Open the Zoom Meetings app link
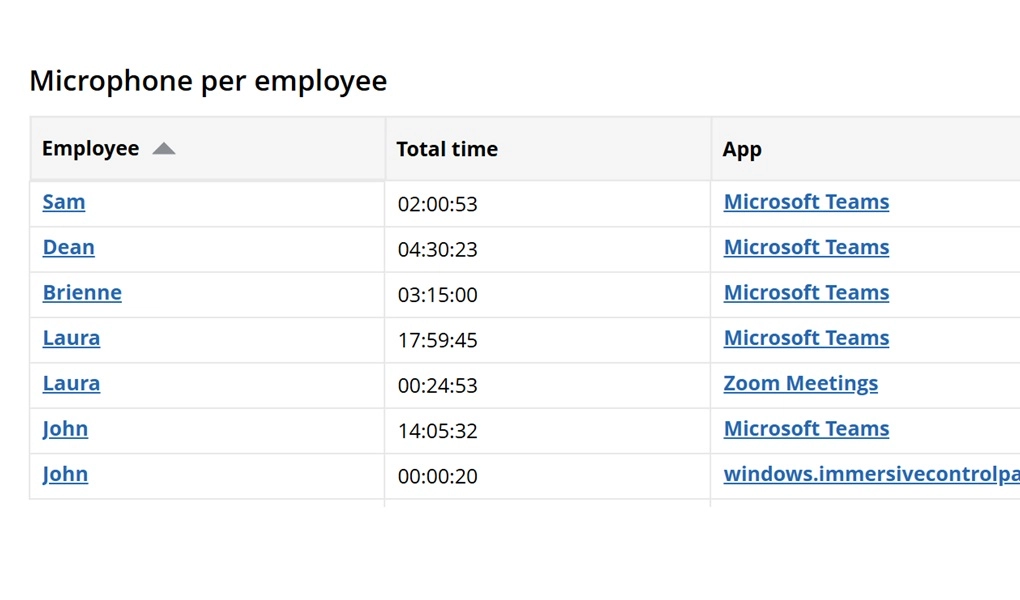Screen dimensions: 1020x600 800,383
